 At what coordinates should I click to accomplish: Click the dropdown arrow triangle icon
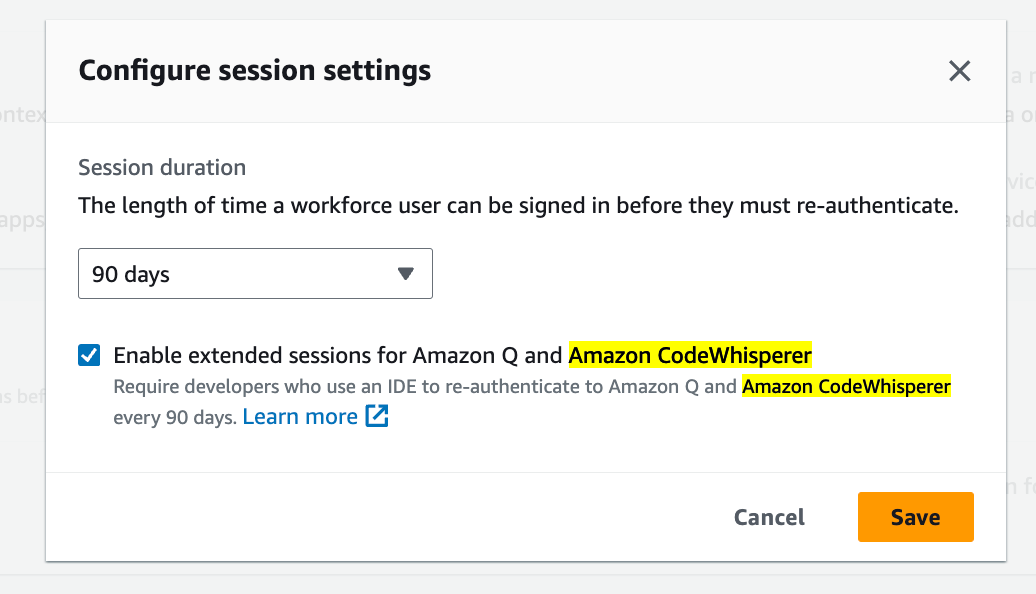[406, 274]
